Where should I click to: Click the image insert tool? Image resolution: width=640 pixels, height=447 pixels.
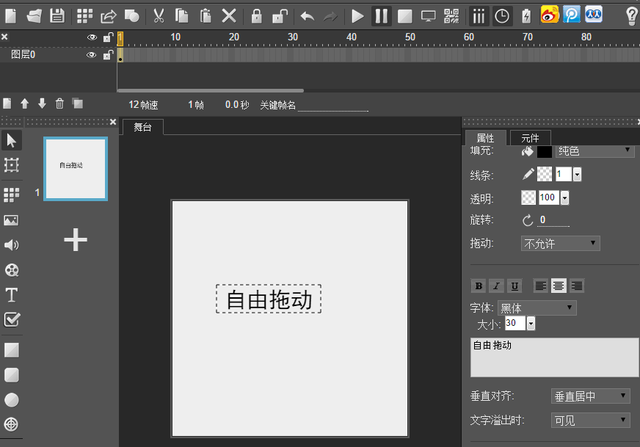tap(12, 219)
